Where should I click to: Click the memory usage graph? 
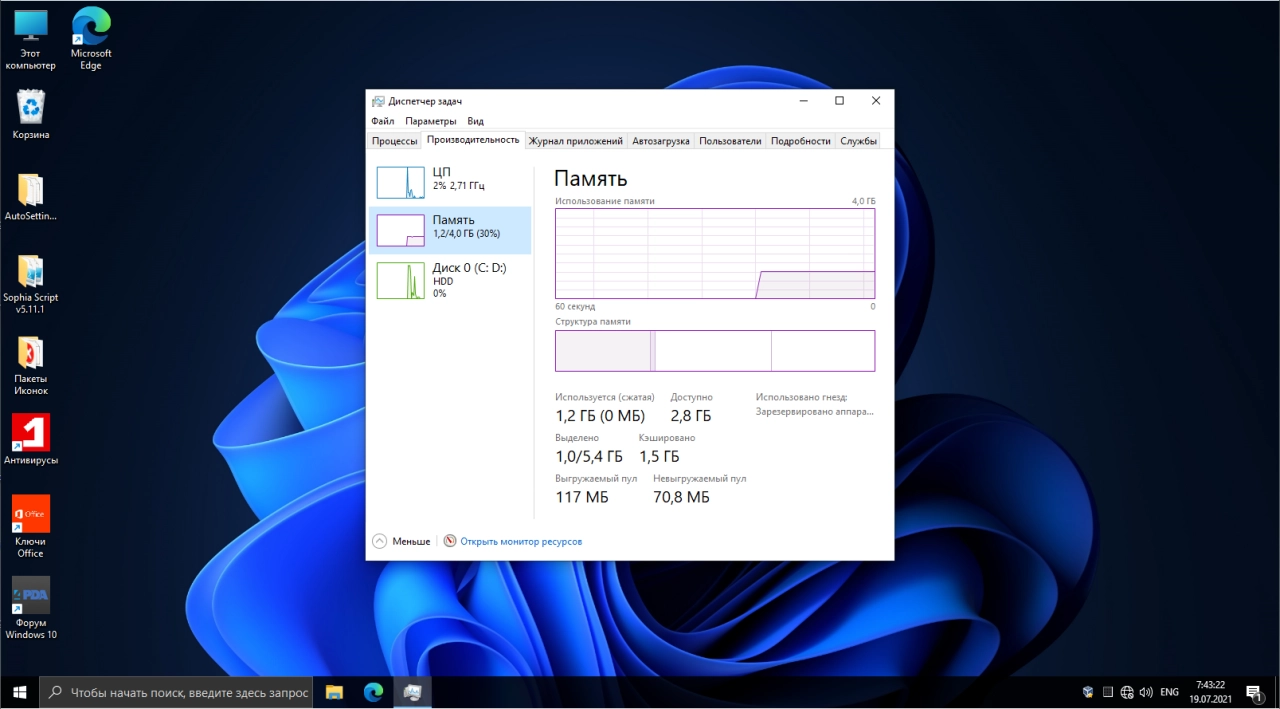[x=715, y=253]
